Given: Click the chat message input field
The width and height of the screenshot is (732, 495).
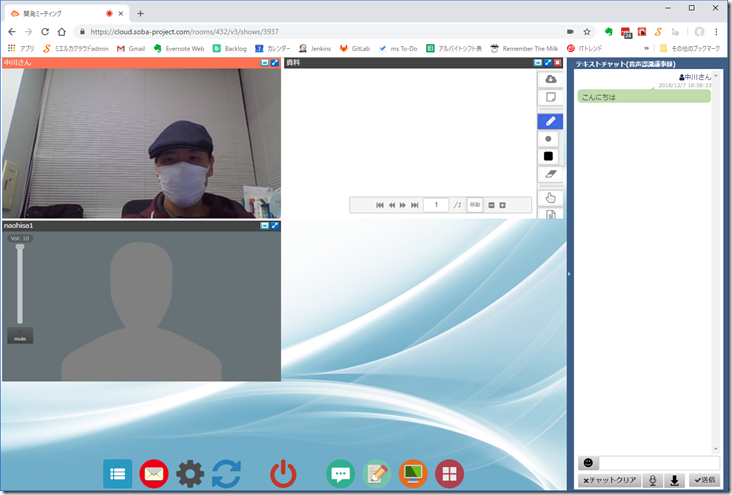Looking at the screenshot, I should click(659, 463).
